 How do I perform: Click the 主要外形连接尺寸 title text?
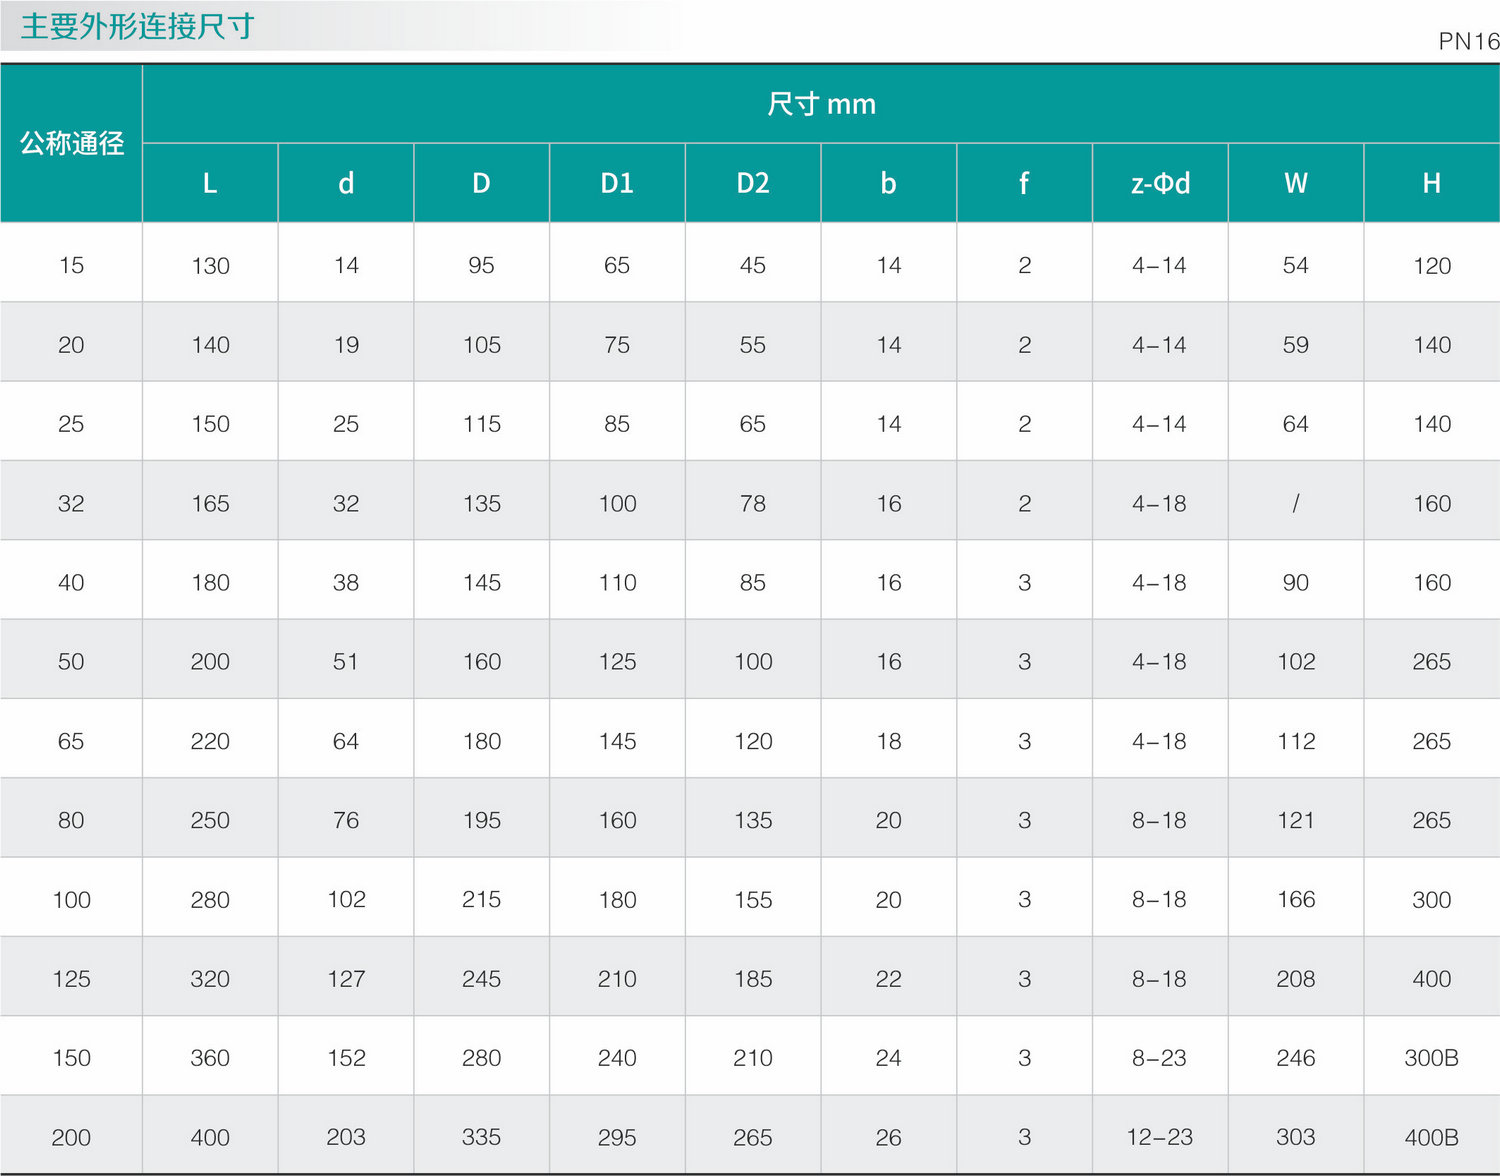[138, 26]
